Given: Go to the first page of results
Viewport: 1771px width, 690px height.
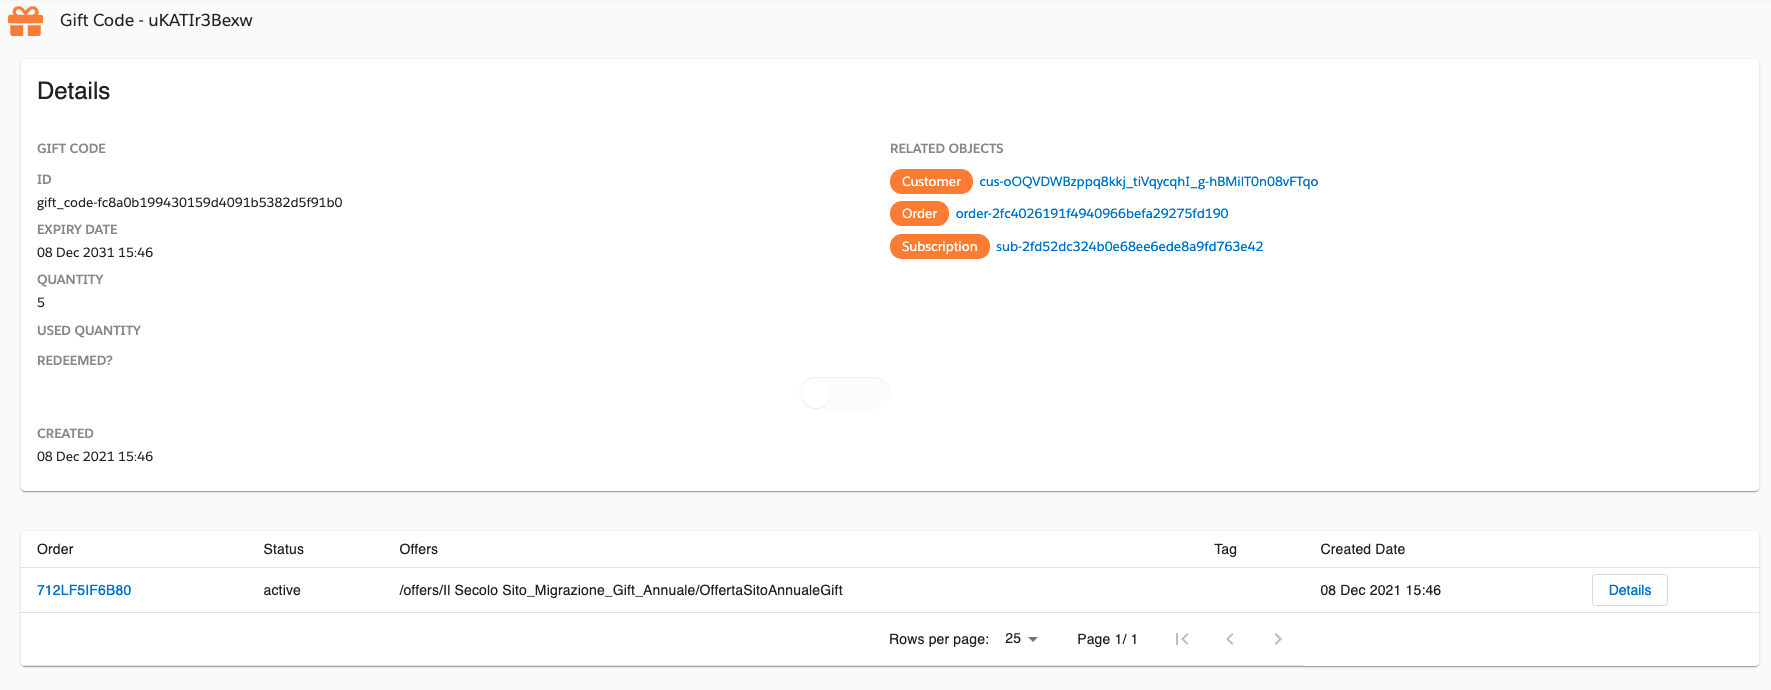Looking at the screenshot, I should click(x=1182, y=639).
